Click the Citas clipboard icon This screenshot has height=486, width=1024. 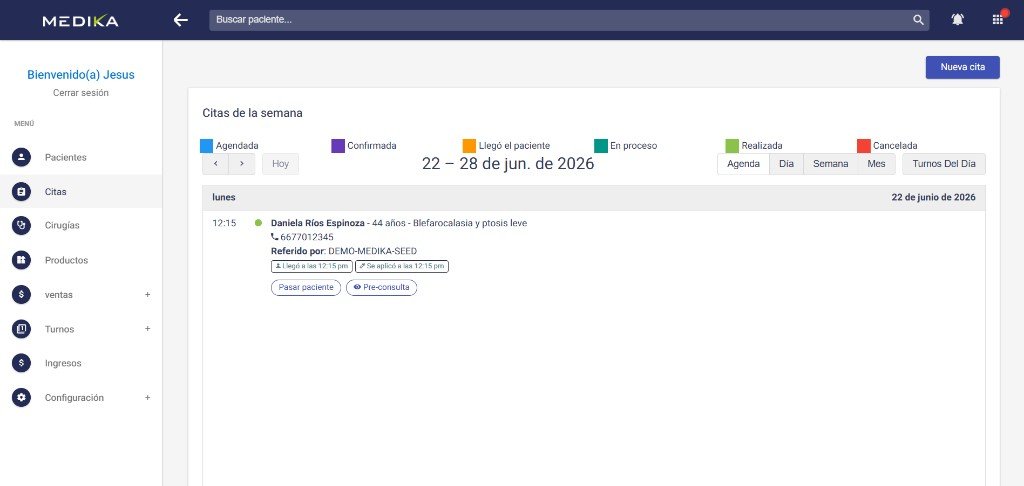tap(22, 192)
